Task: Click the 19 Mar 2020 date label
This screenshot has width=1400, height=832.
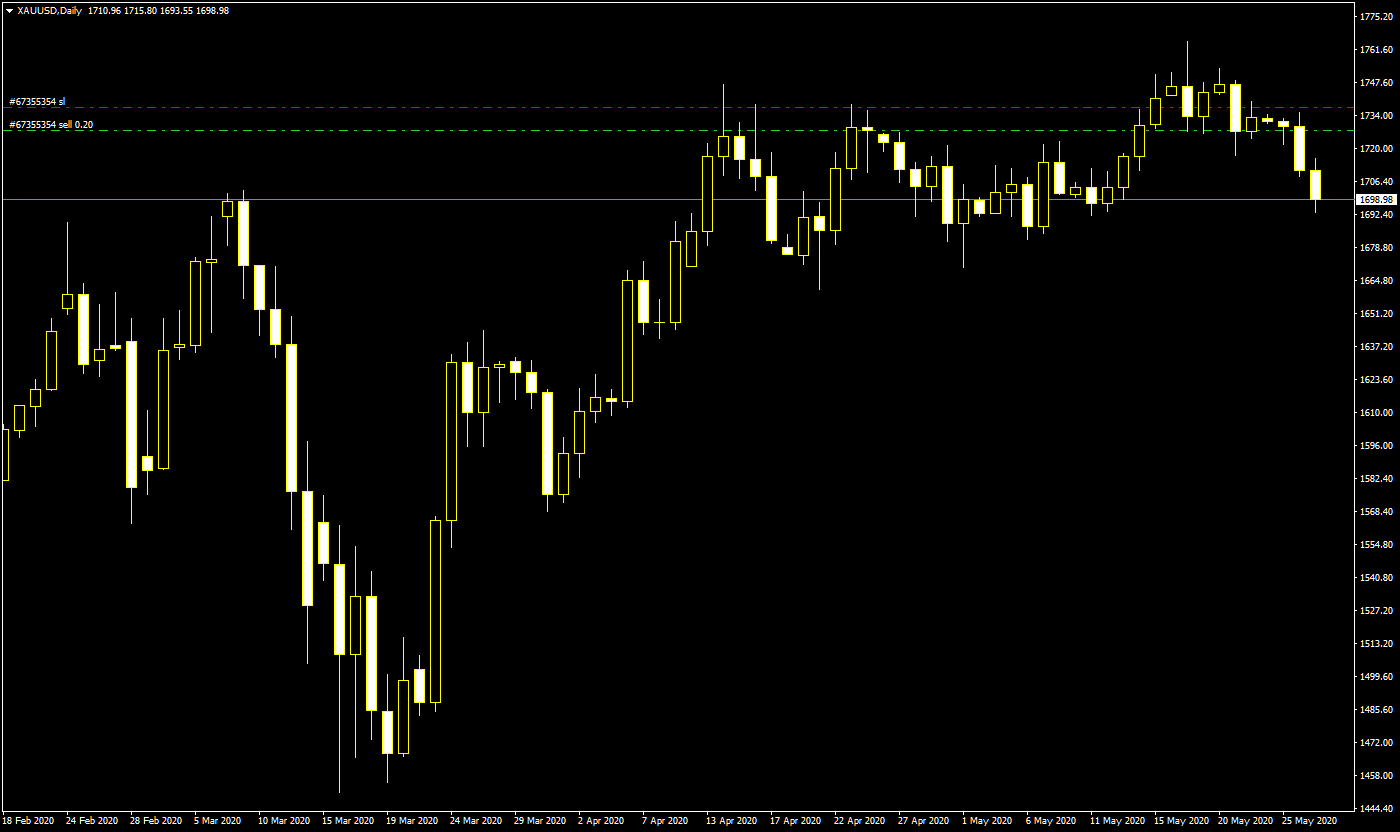Action: [x=412, y=821]
